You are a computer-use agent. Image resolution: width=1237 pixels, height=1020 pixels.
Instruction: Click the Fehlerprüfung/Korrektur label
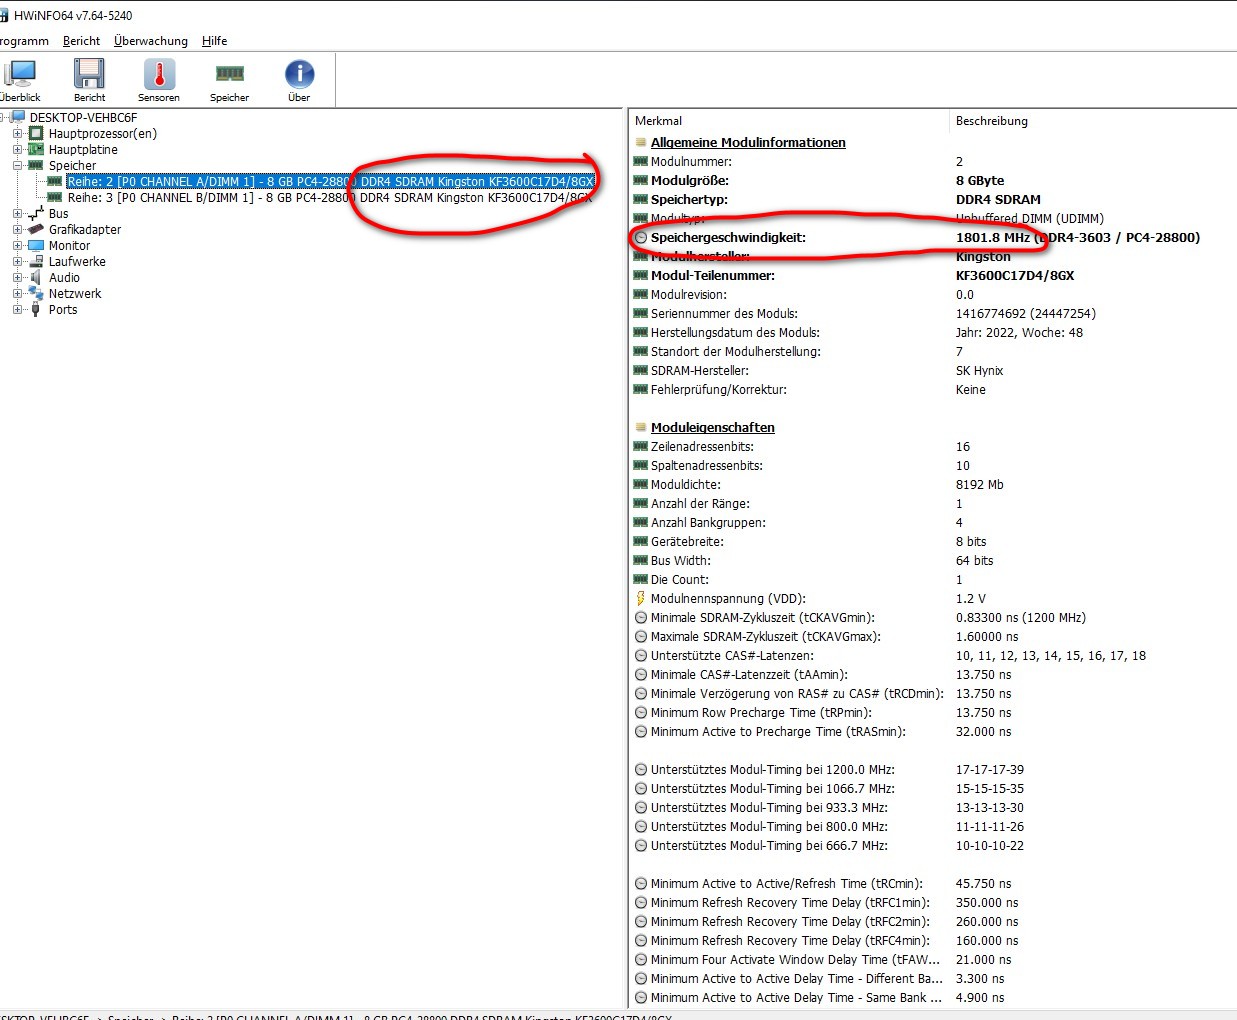coord(719,390)
